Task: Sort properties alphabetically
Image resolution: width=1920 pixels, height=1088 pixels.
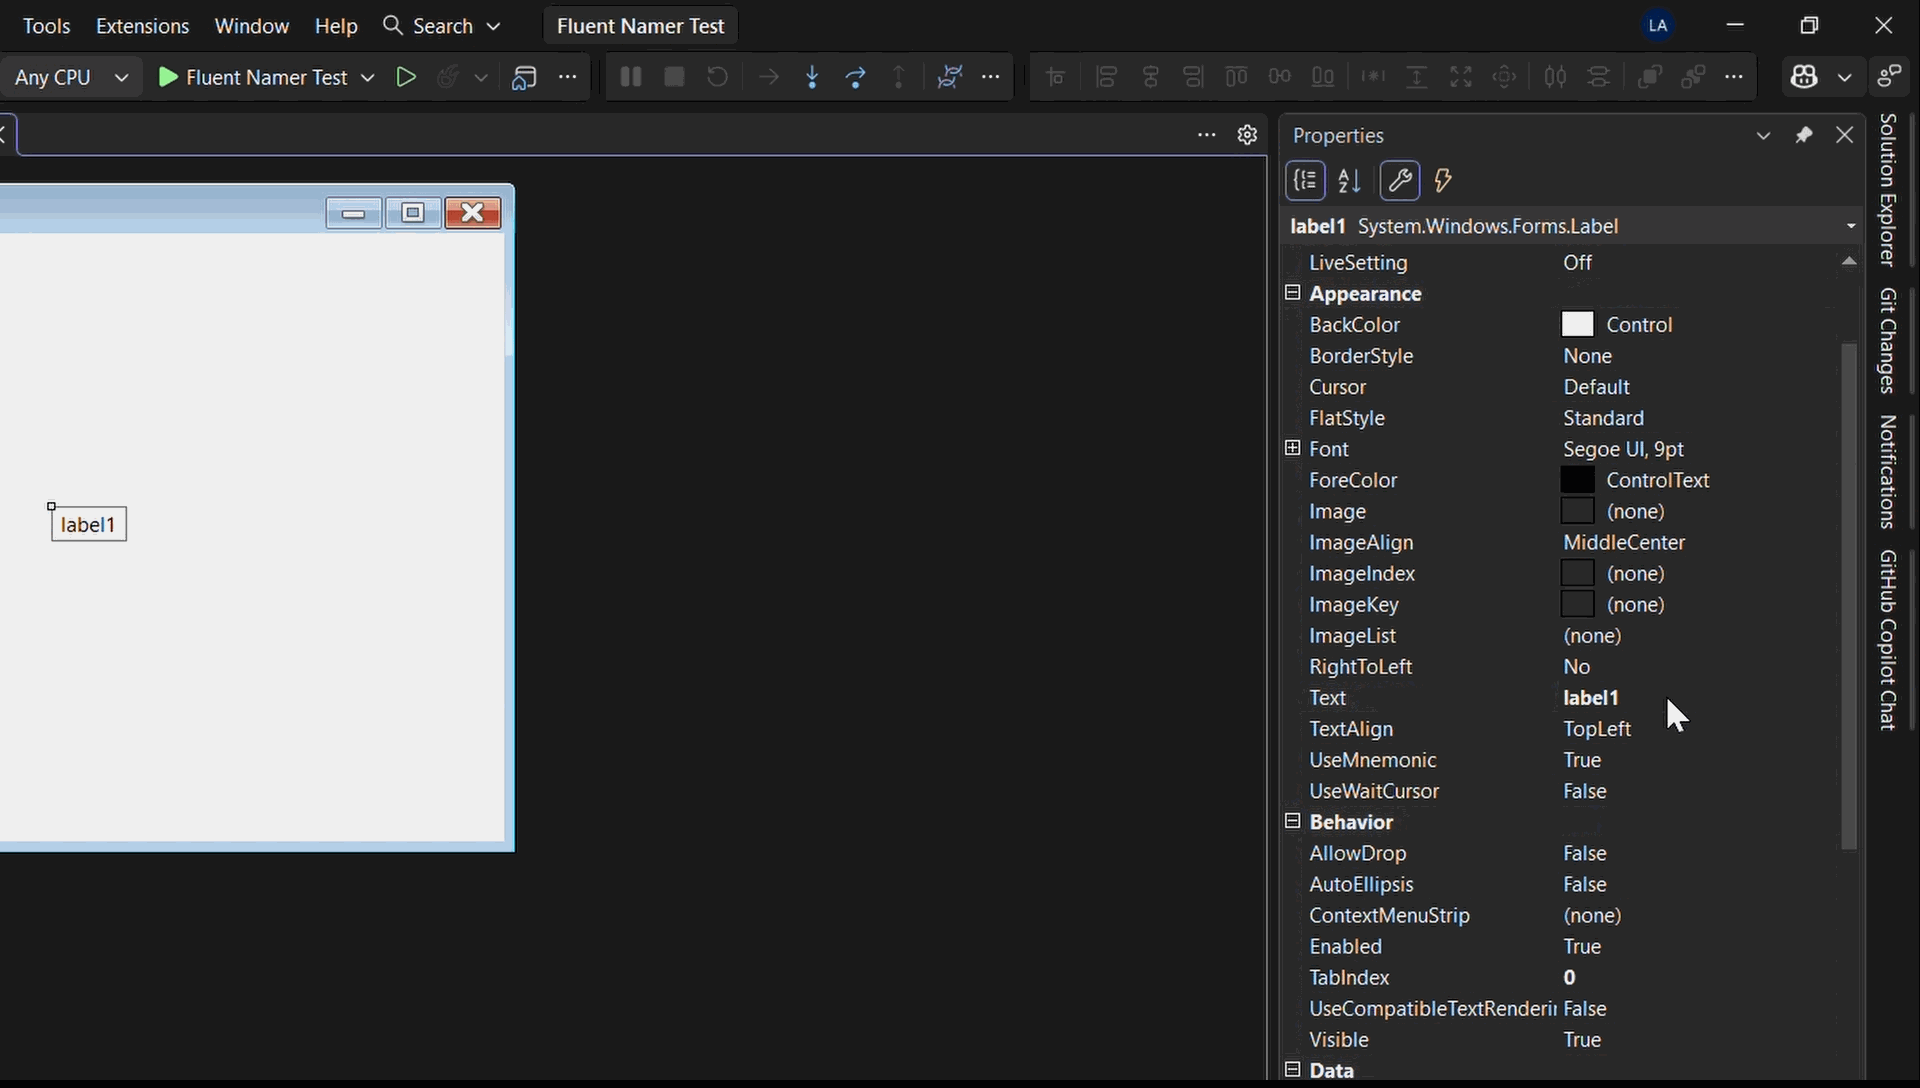Action: 1349,181
